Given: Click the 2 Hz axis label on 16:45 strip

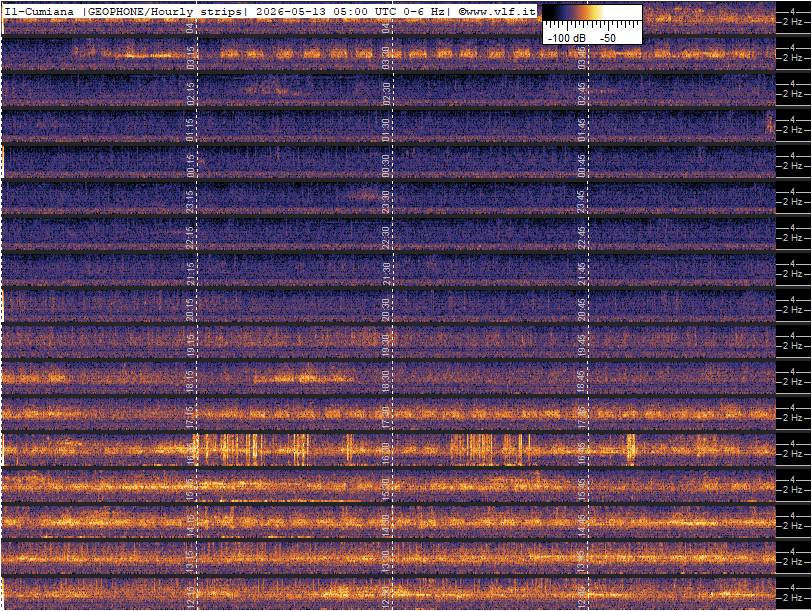Looking at the screenshot, I should pos(793,454).
